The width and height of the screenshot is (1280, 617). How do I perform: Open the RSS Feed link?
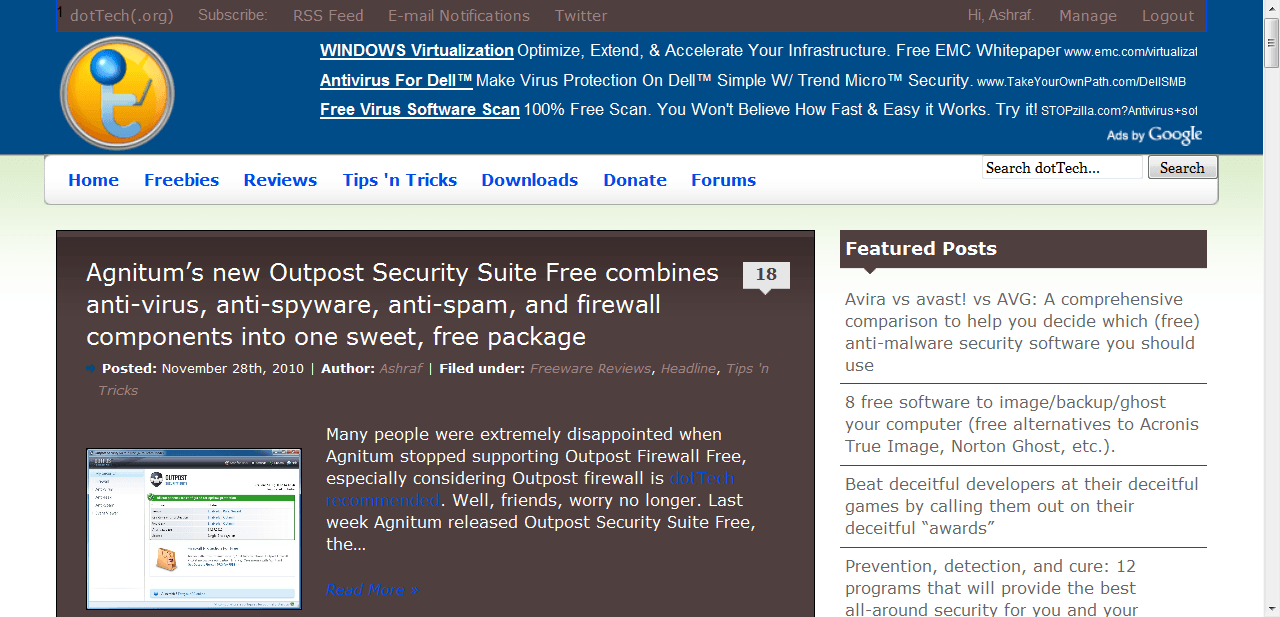click(328, 15)
